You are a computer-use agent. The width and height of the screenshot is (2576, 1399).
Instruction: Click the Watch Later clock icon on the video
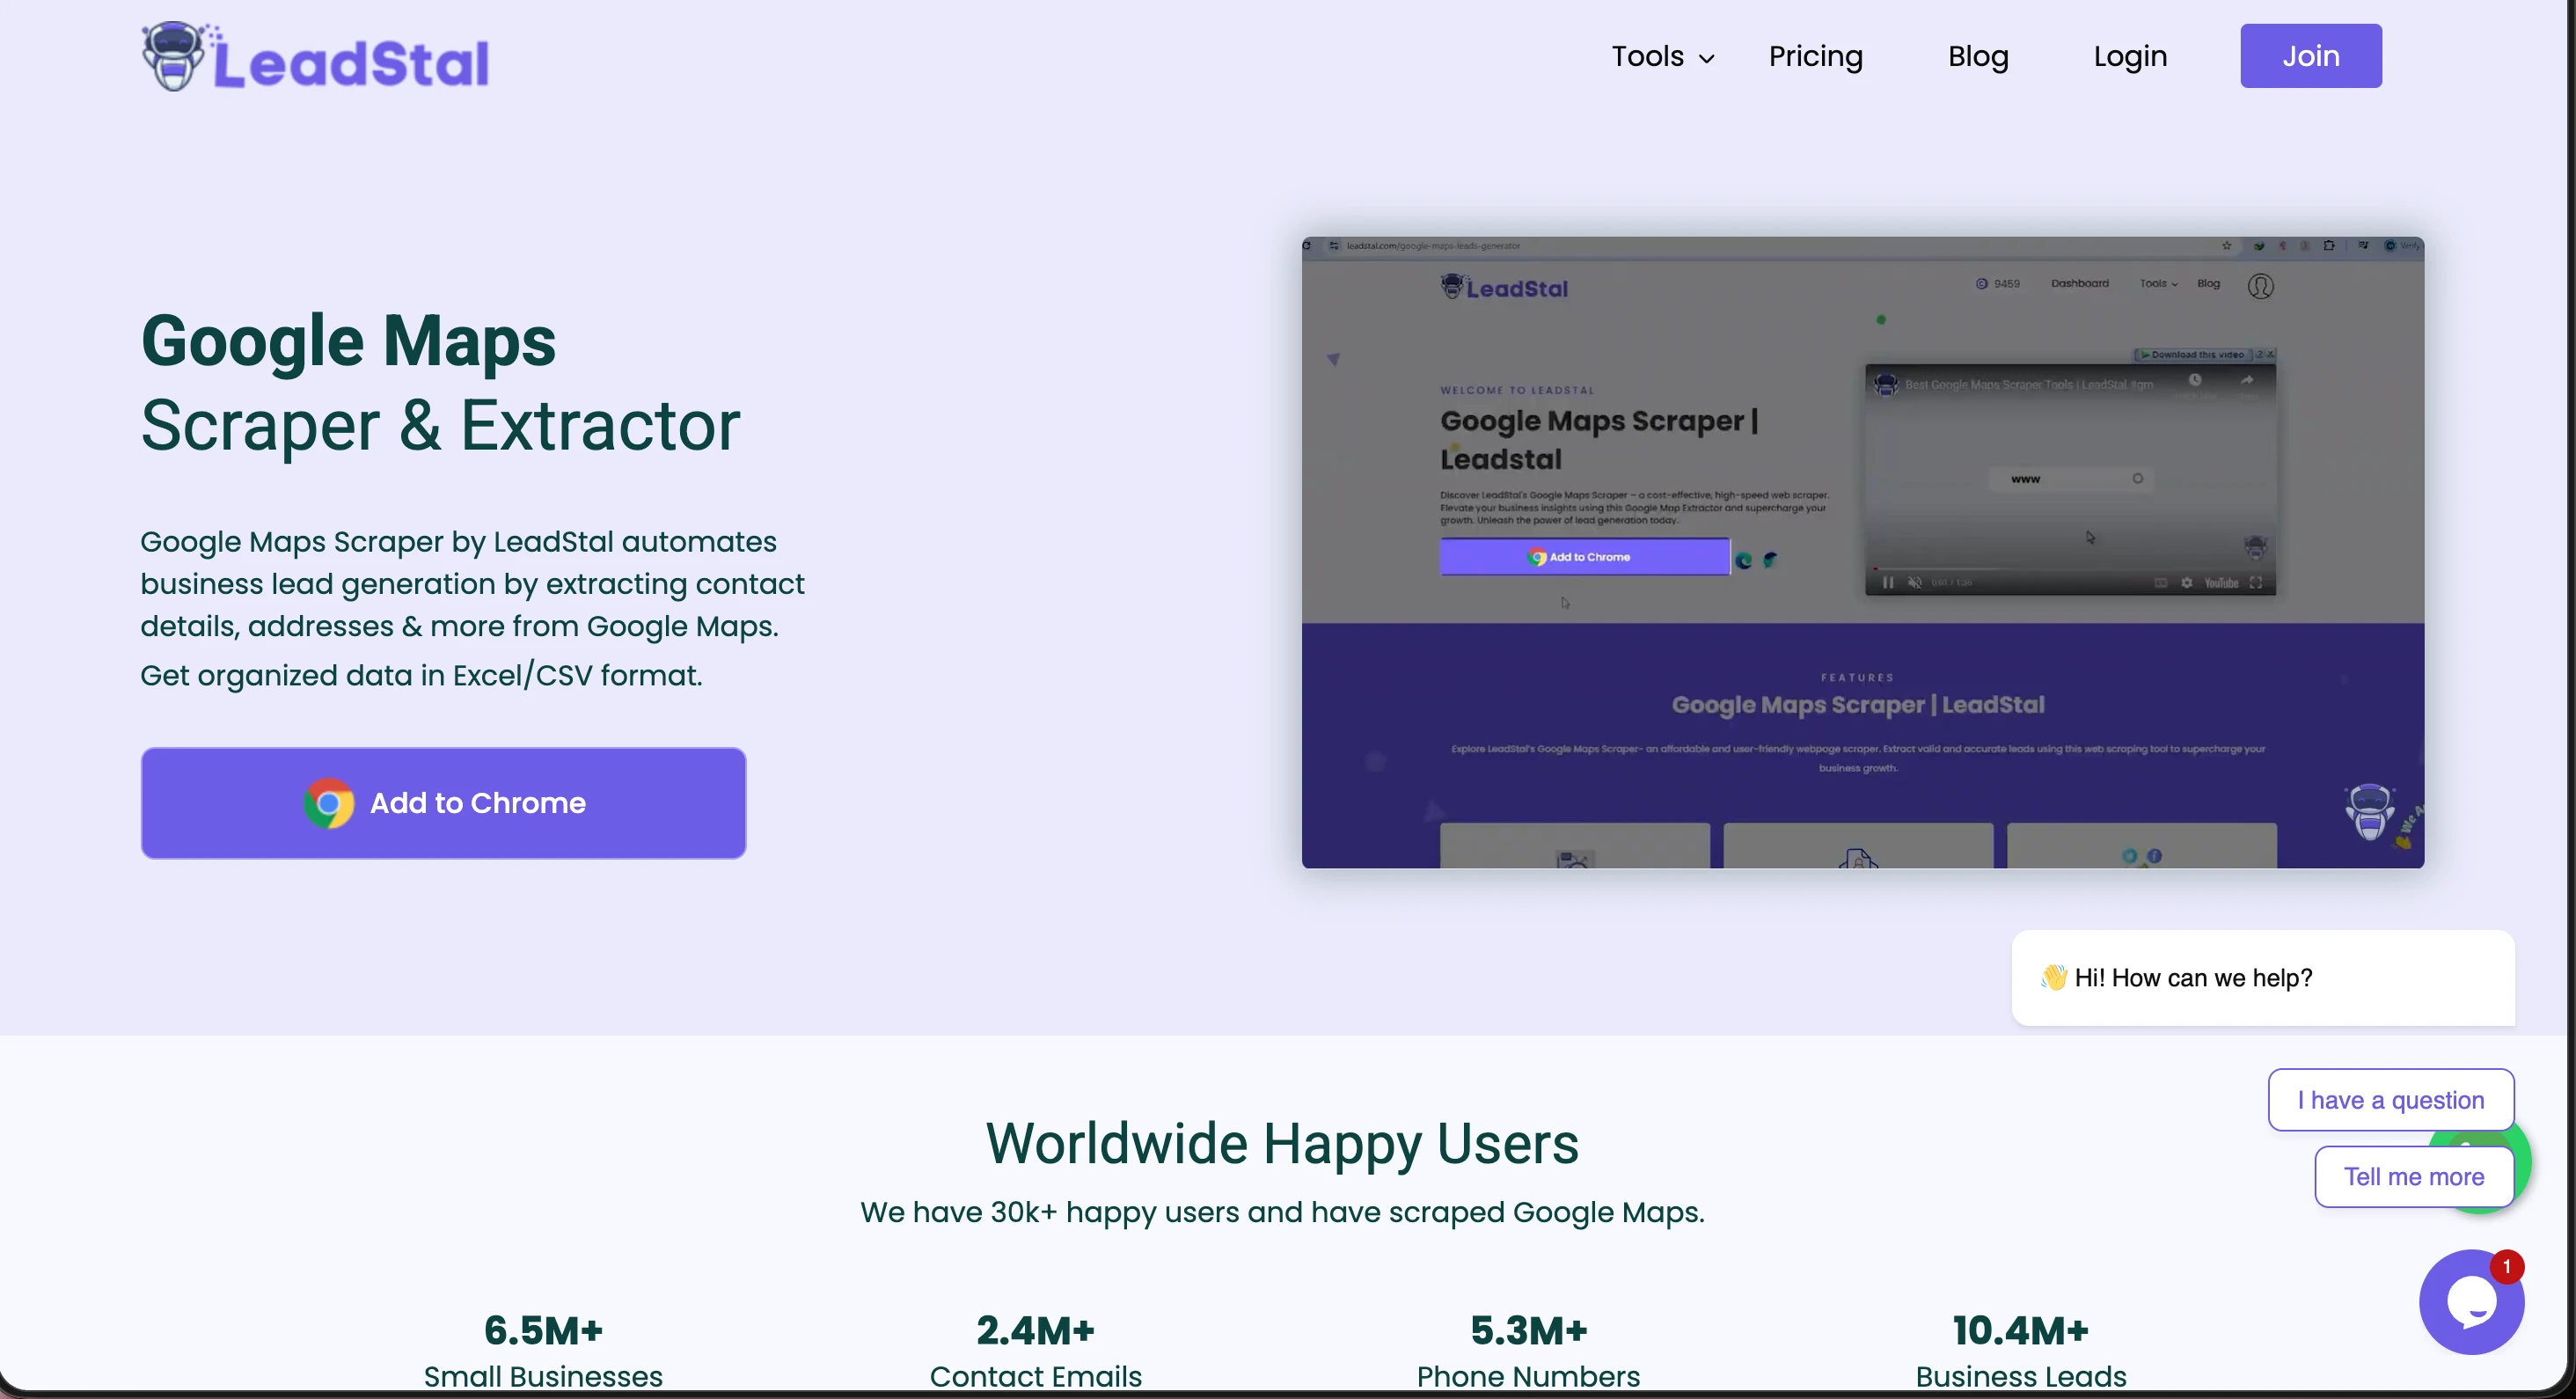click(x=2196, y=381)
